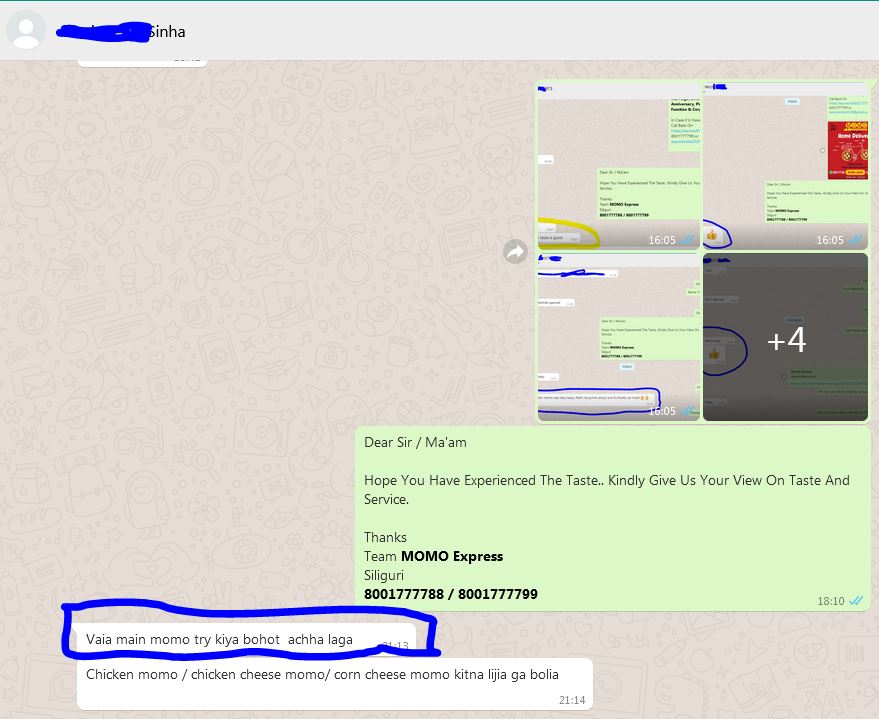Screen dimensions: 879x719
Task: Click the 'Hope You Have Experienced The Taste' sentence
Action: [x=607, y=489]
